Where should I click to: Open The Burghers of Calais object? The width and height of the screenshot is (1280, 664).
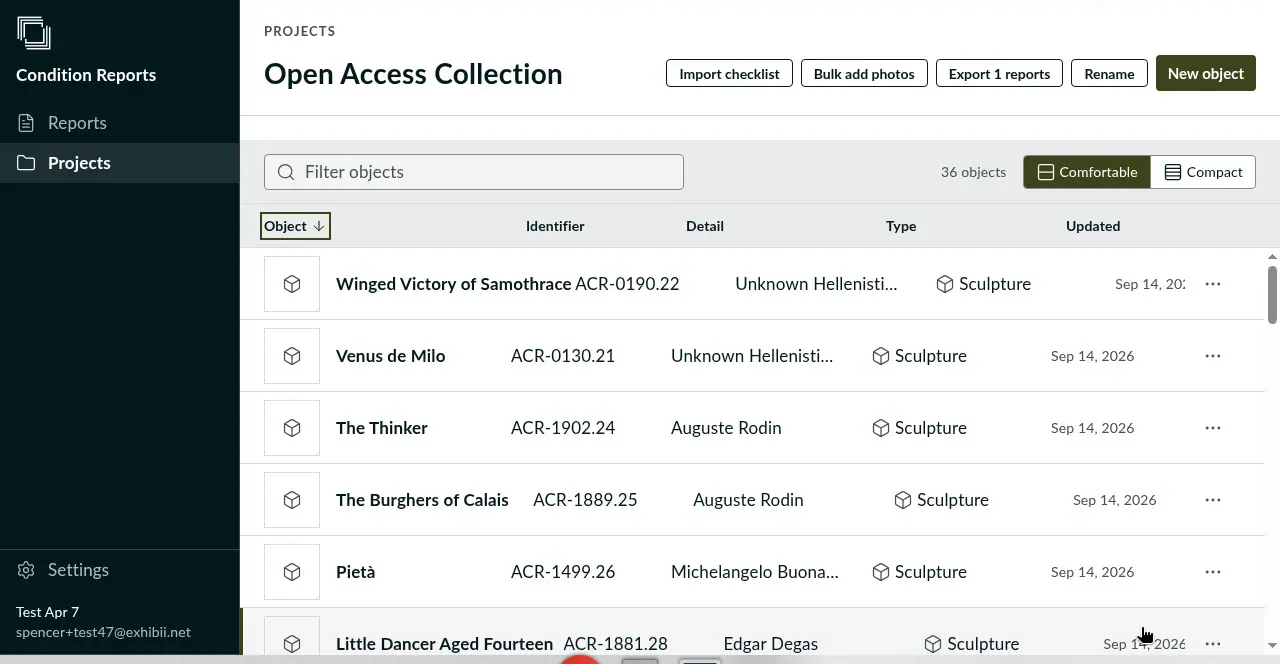[422, 500]
